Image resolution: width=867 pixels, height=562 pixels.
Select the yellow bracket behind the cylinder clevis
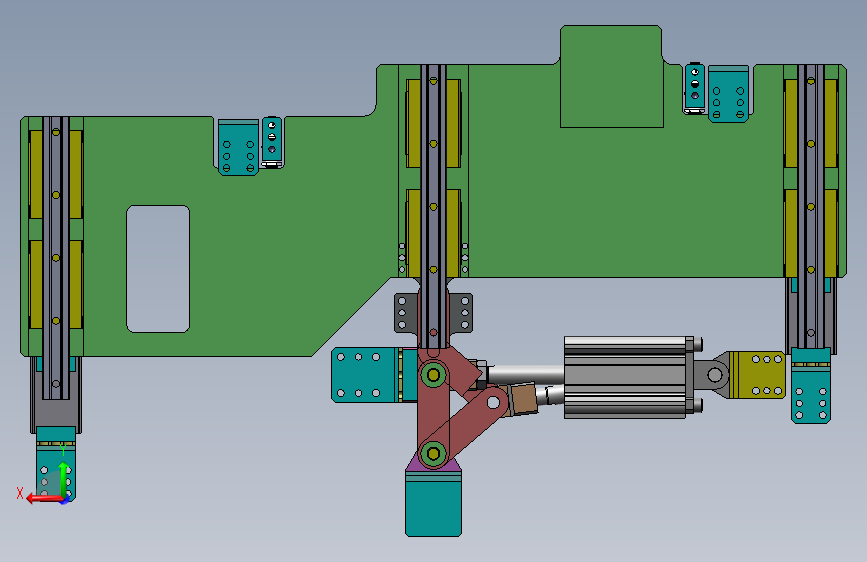tap(758, 374)
